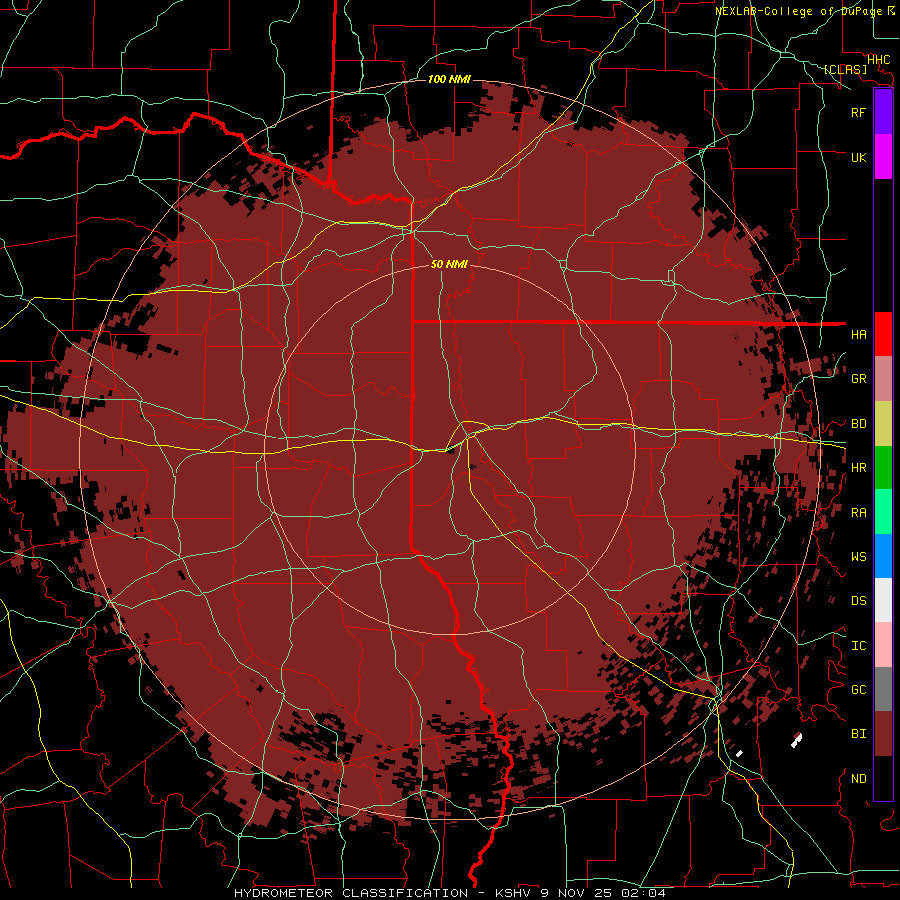Click the radar site marker at map center
The image size is (900, 900).
(450, 451)
